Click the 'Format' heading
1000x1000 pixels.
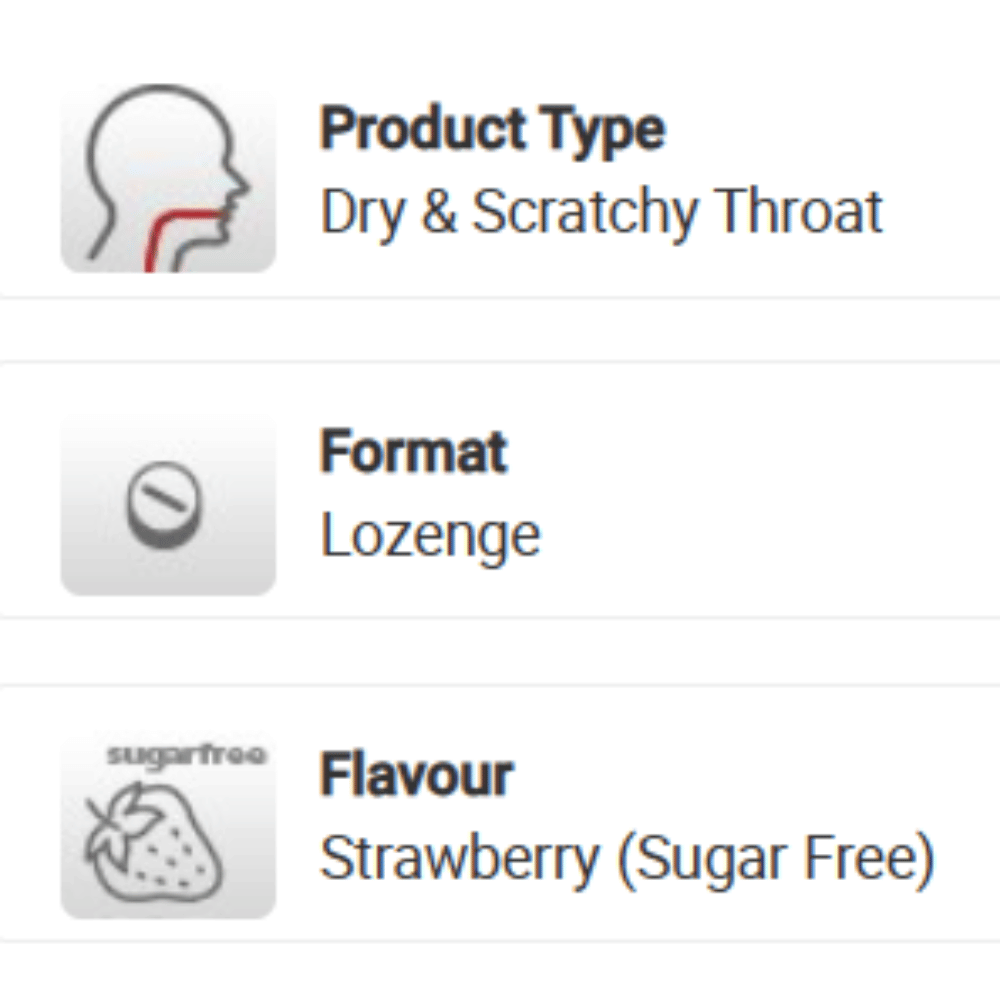[x=413, y=451]
